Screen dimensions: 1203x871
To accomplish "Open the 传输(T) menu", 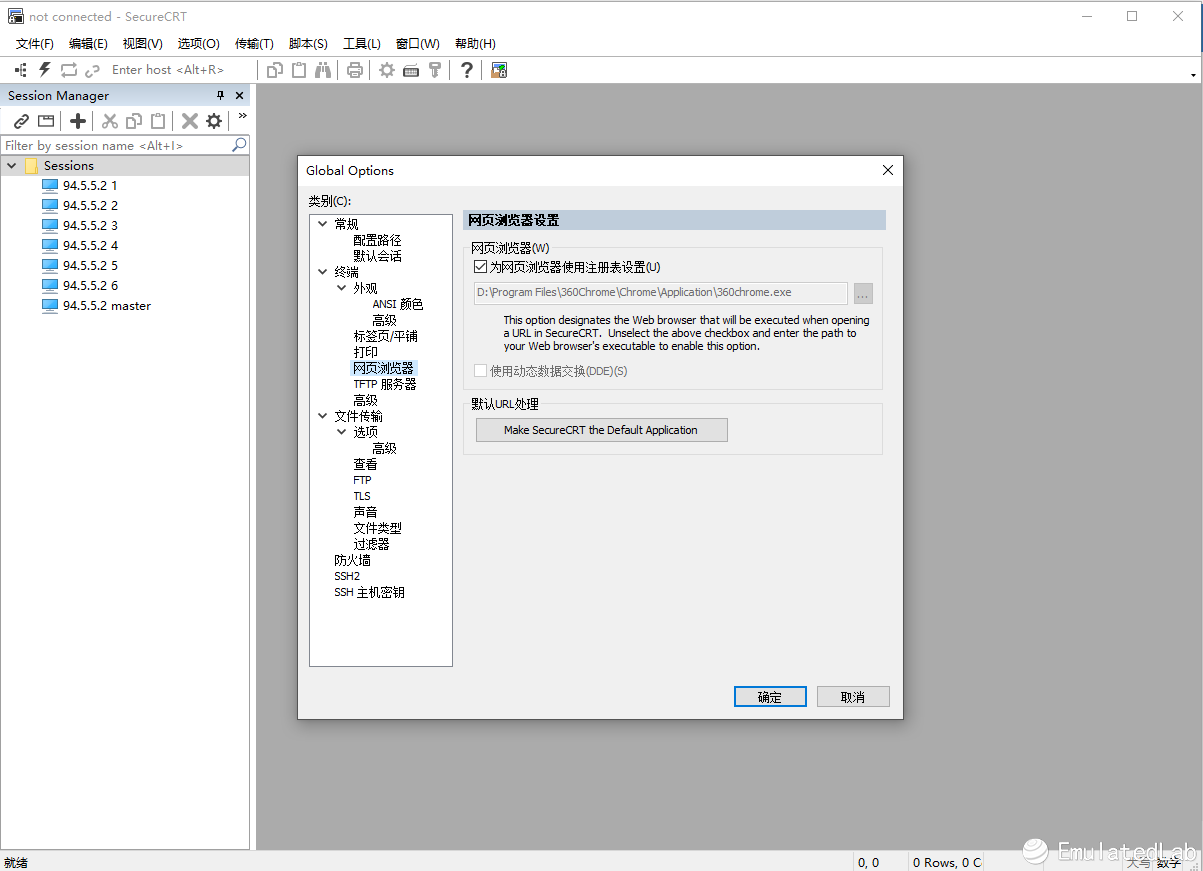I will [x=254, y=43].
